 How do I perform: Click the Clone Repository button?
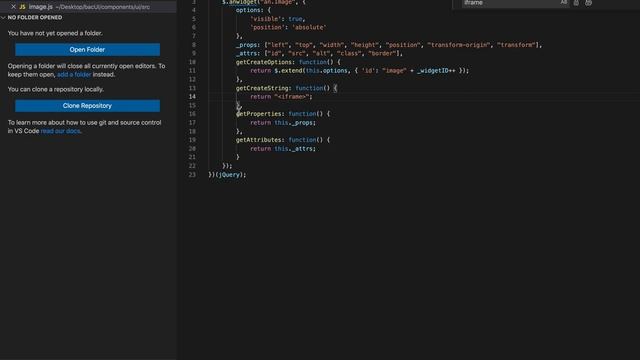point(87,106)
